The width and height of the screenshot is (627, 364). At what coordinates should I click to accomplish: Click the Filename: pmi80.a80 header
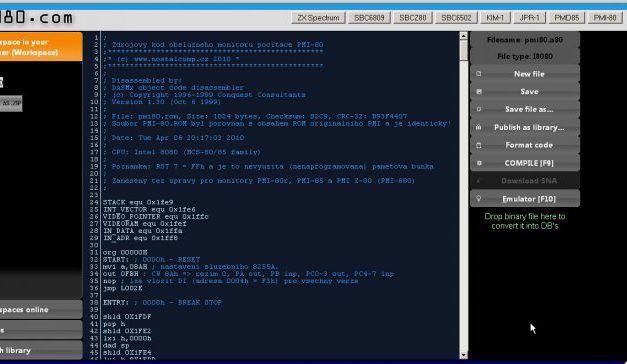coord(525,40)
